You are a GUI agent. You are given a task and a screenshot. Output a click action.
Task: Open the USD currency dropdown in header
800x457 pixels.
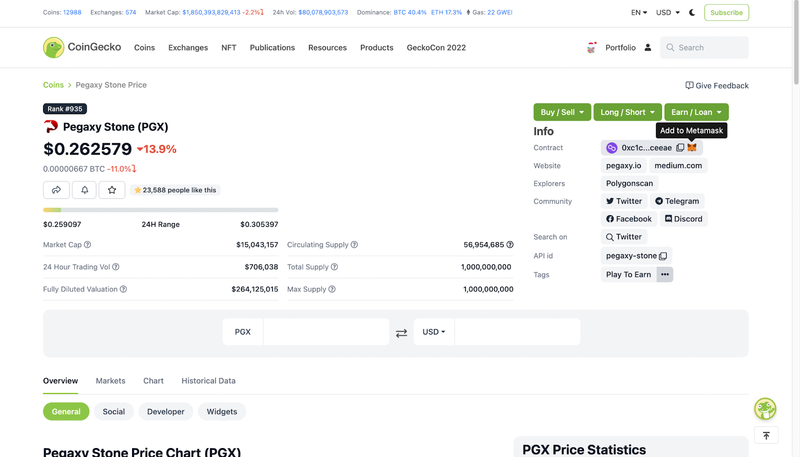tap(668, 12)
